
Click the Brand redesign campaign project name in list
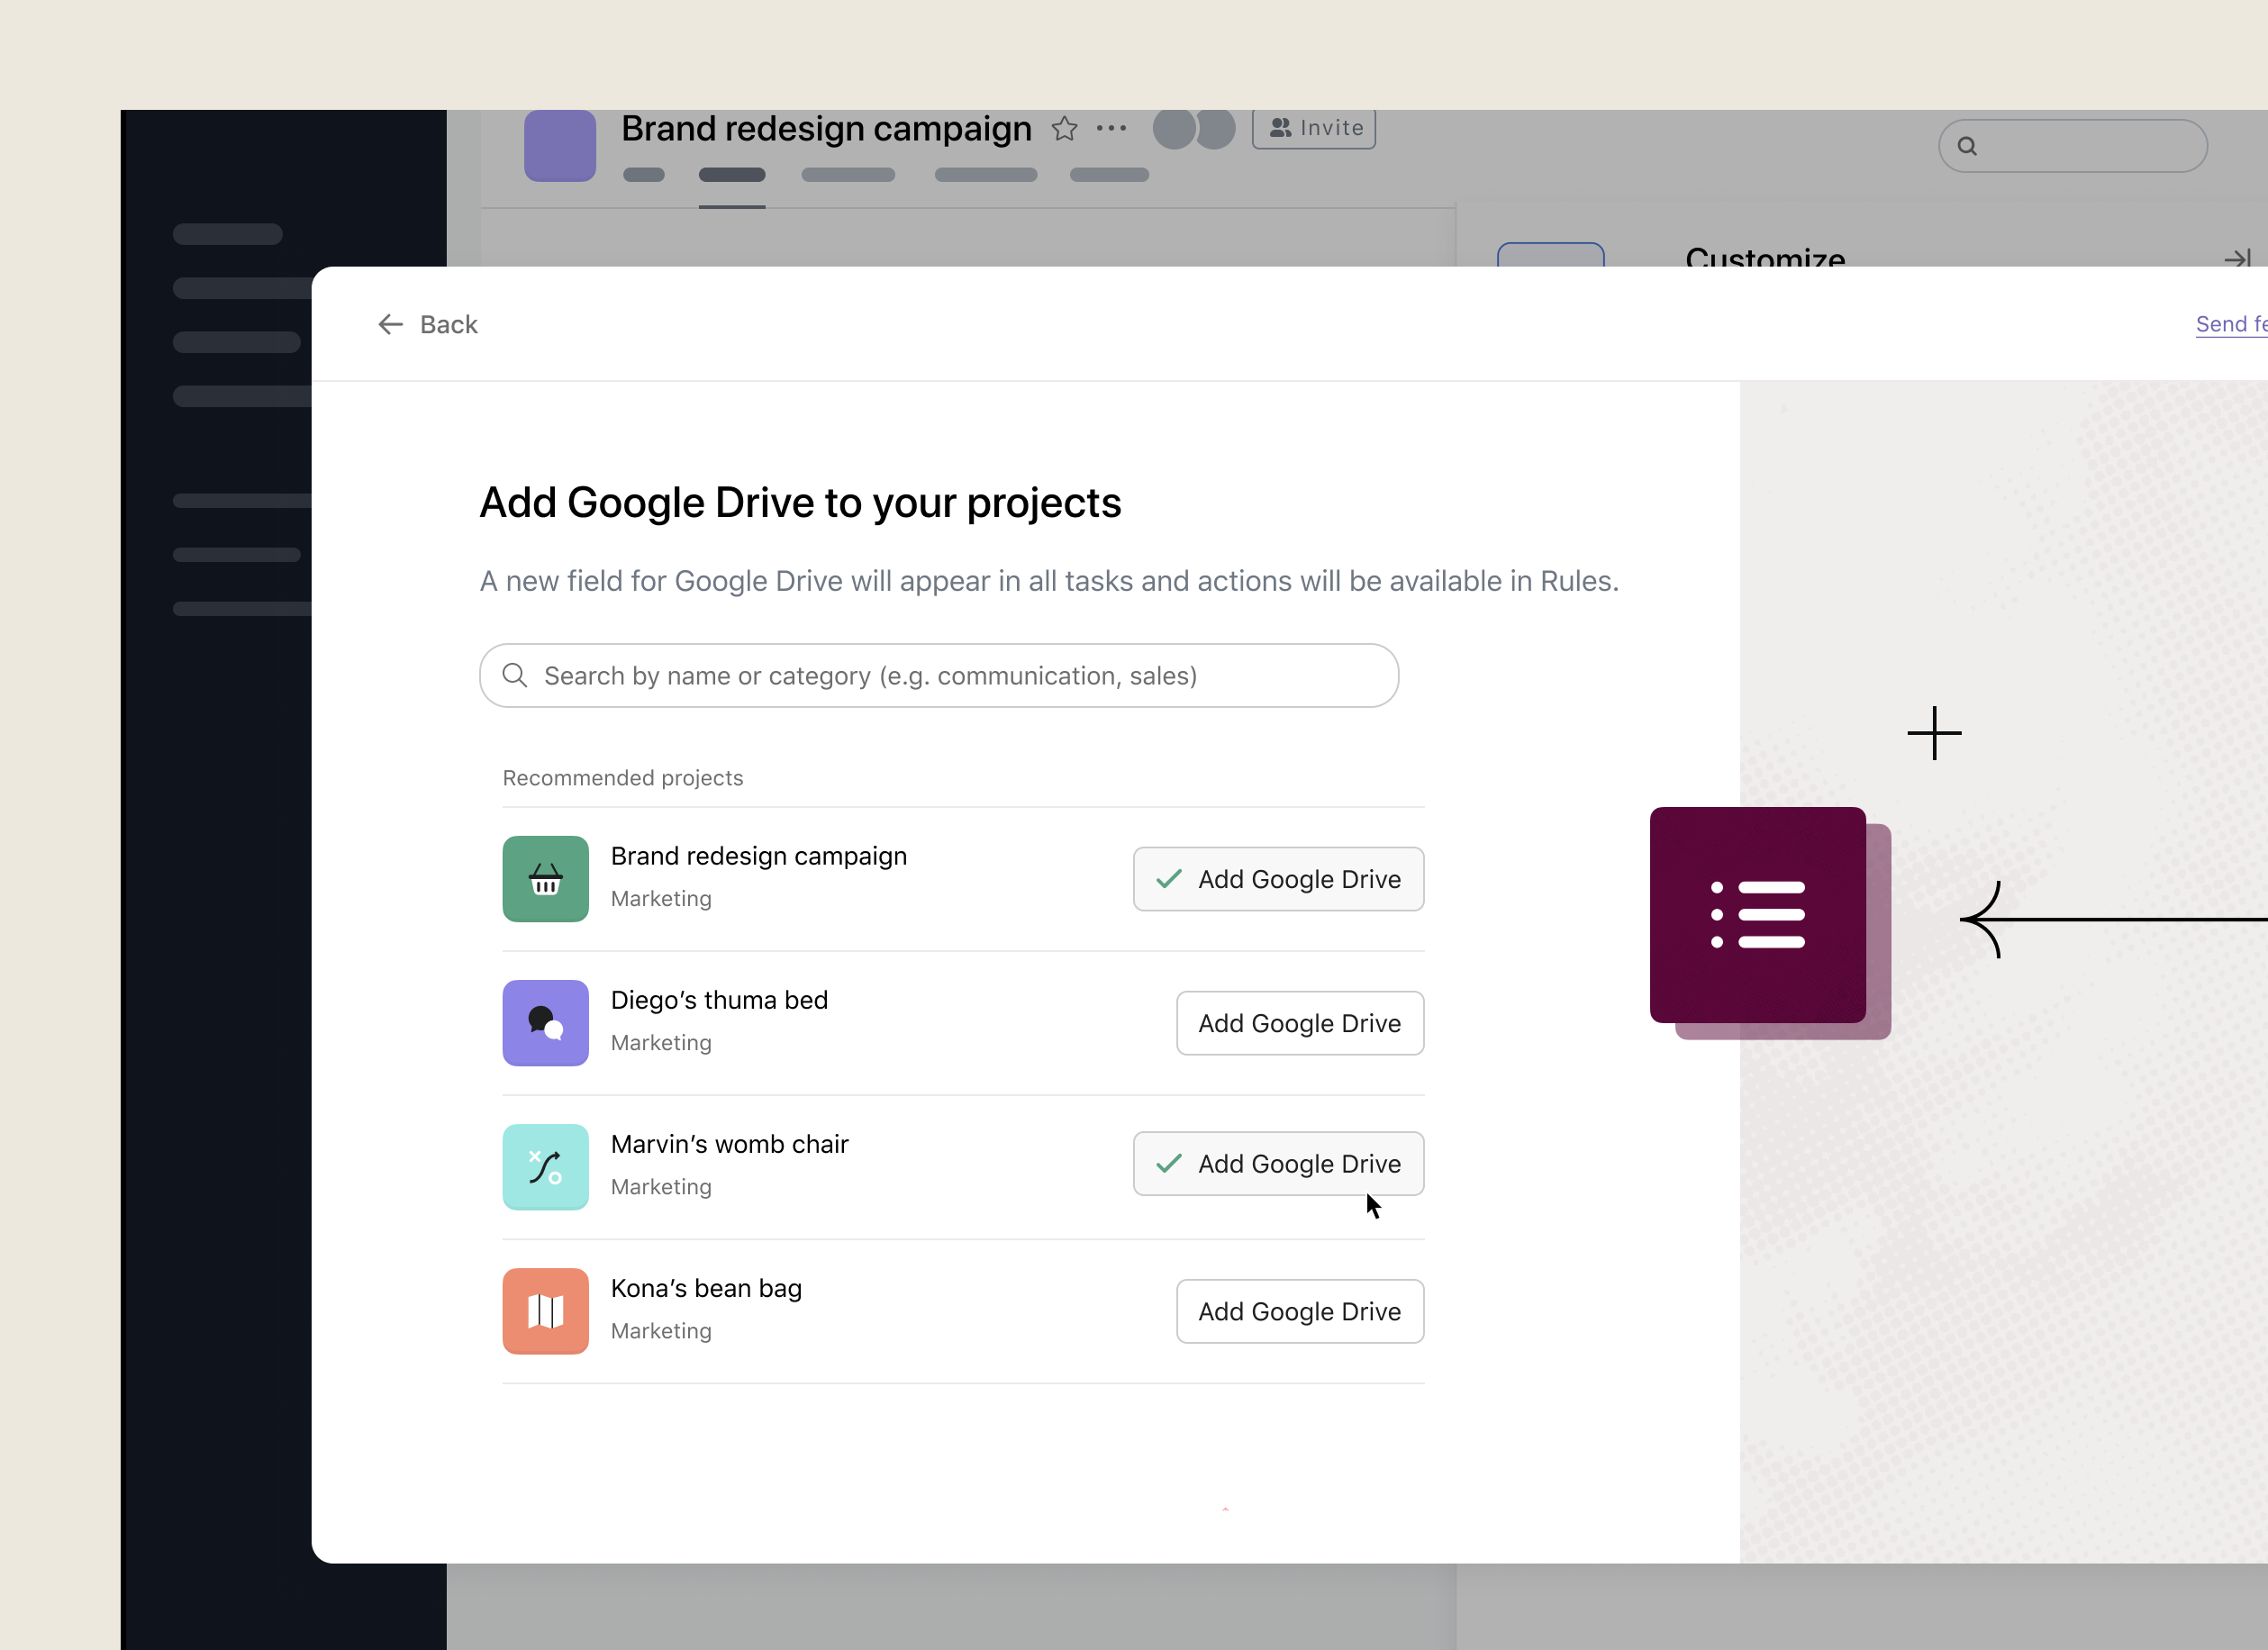(759, 856)
